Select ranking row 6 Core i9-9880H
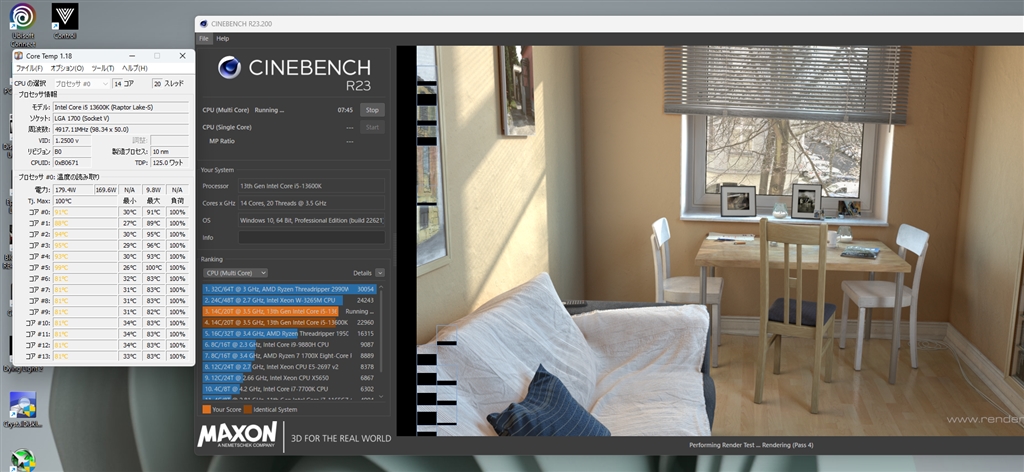The width and height of the screenshot is (1024, 472). coord(289,345)
